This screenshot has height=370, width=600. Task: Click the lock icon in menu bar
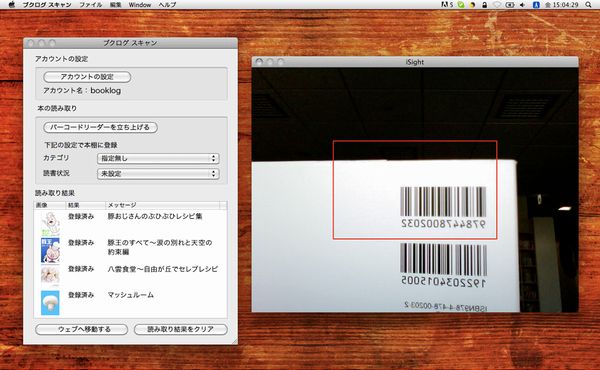[485, 5]
